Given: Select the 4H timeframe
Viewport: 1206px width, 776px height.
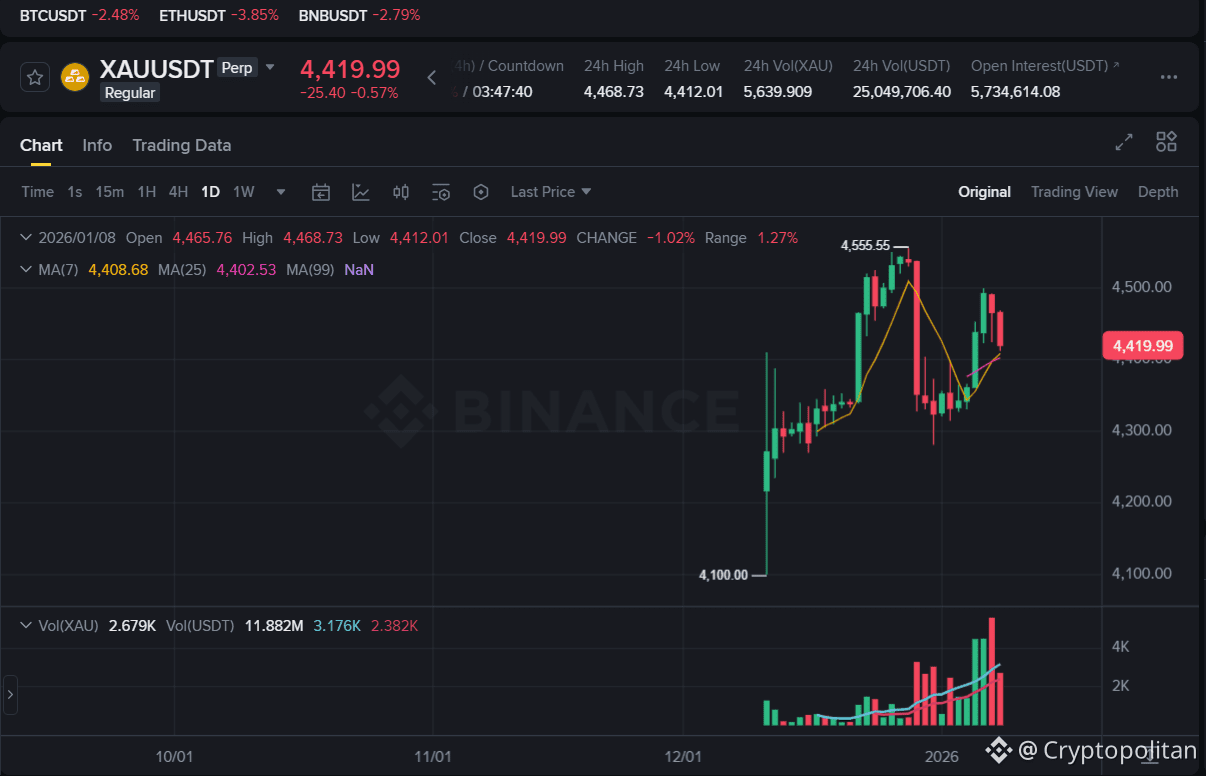Looking at the screenshot, I should point(178,191).
